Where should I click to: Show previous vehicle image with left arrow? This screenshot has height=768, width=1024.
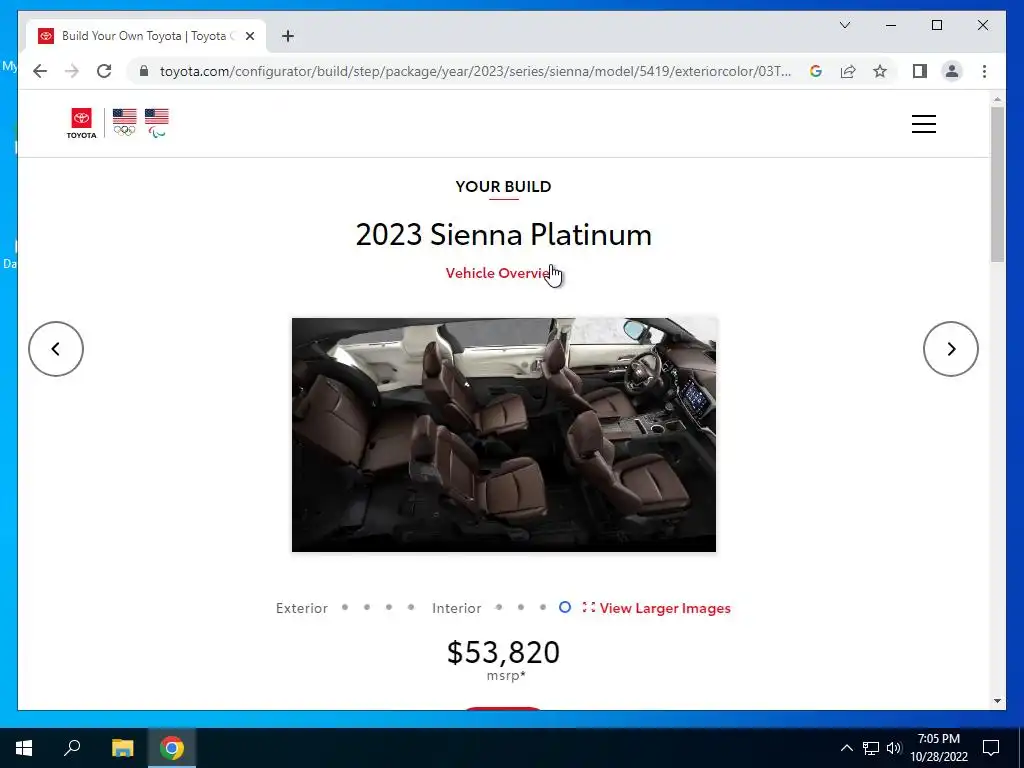(56, 349)
